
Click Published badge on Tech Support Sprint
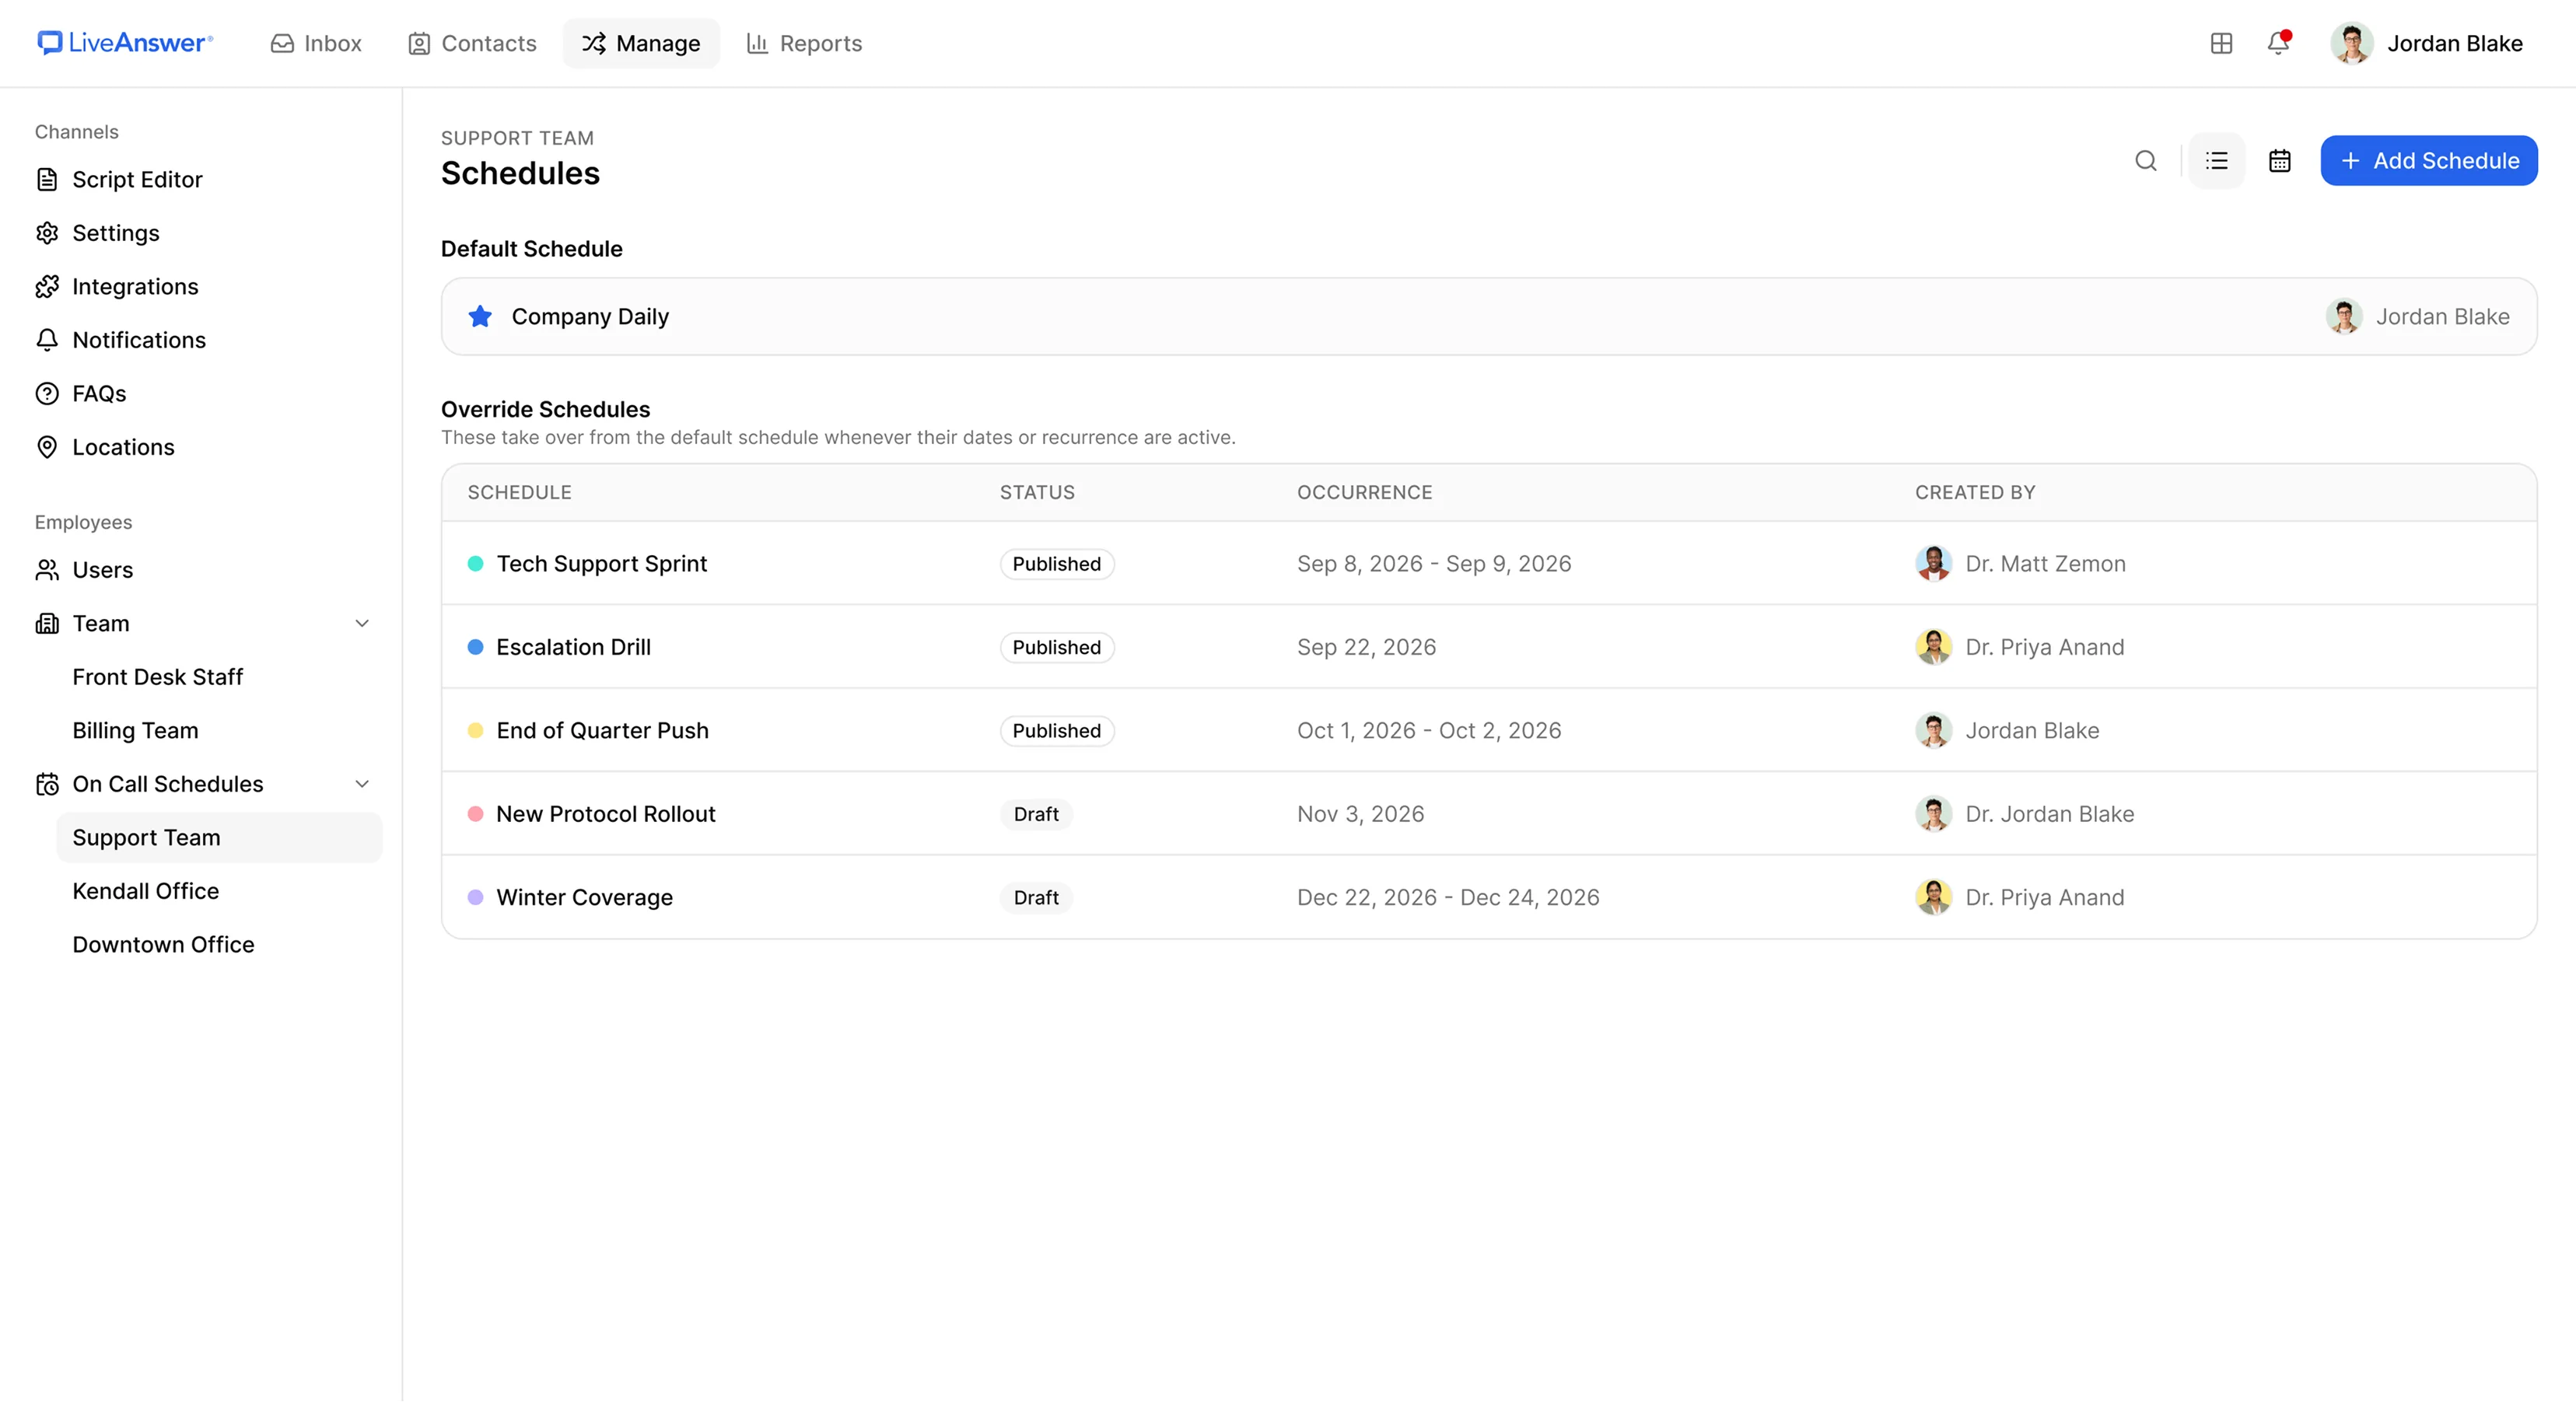[x=1056, y=564]
